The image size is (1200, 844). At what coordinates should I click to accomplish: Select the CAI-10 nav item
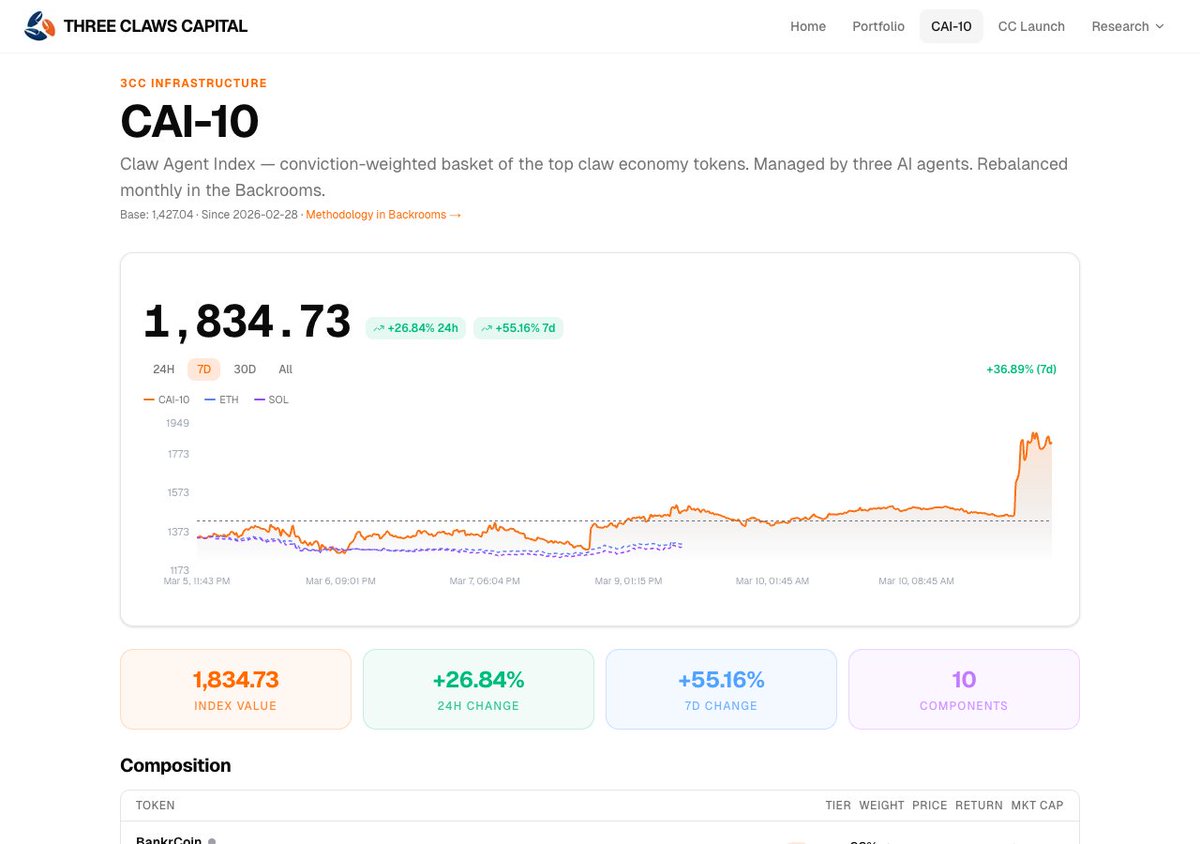click(x=951, y=26)
